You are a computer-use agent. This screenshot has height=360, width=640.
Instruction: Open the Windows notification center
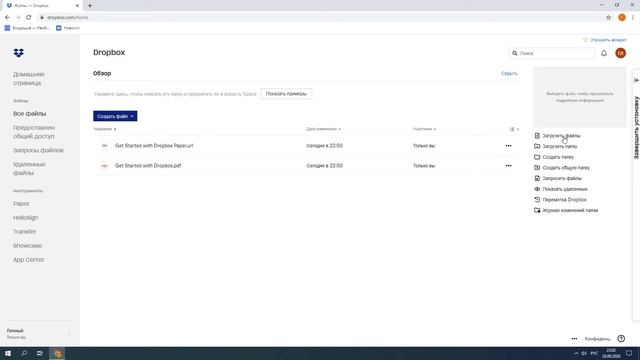click(x=629, y=353)
